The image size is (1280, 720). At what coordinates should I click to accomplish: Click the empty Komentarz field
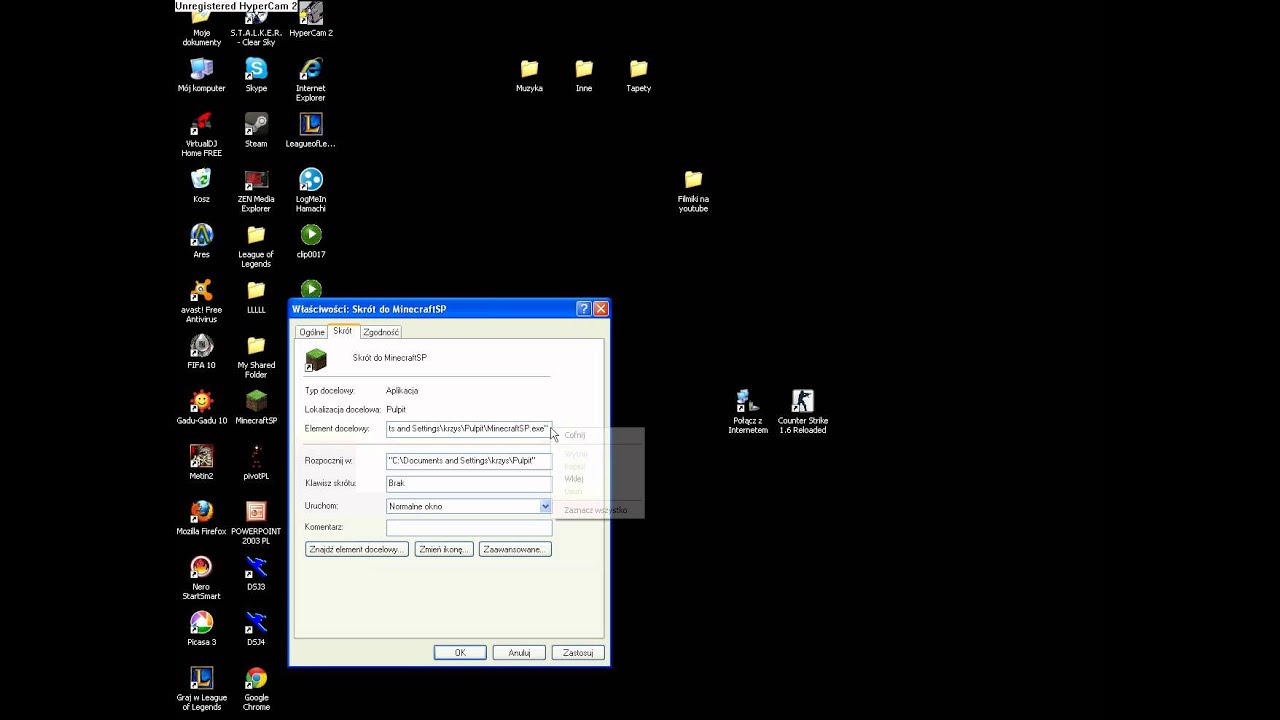click(x=468, y=527)
